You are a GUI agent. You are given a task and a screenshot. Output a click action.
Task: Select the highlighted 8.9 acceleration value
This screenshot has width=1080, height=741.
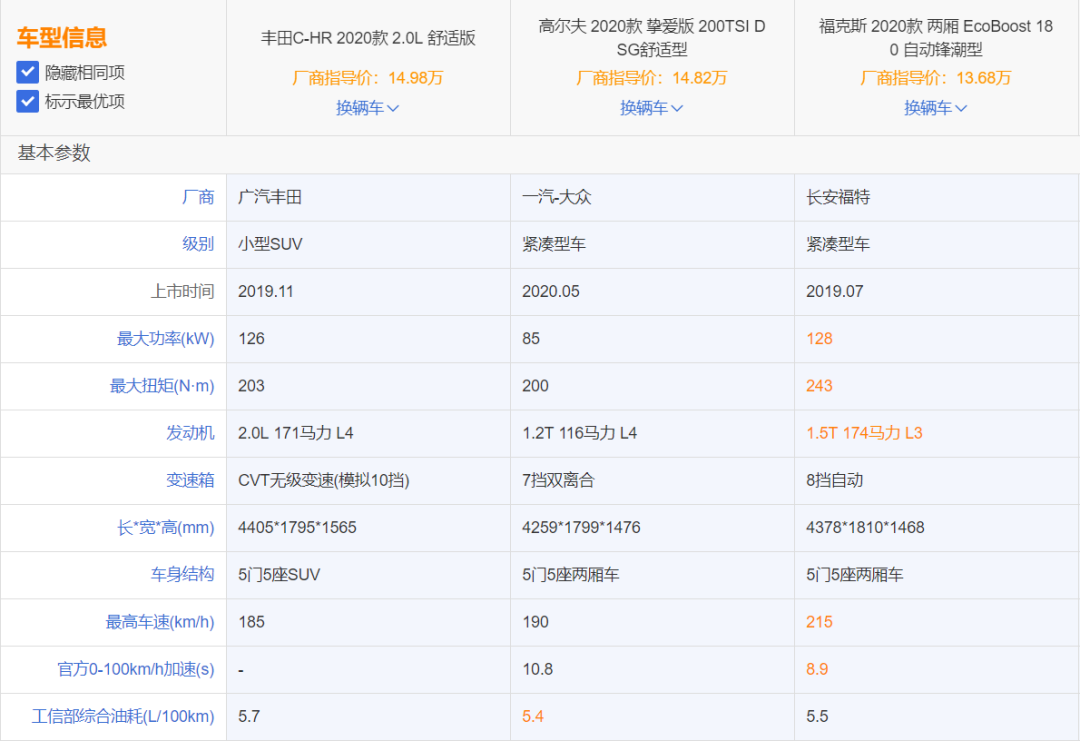click(817, 669)
